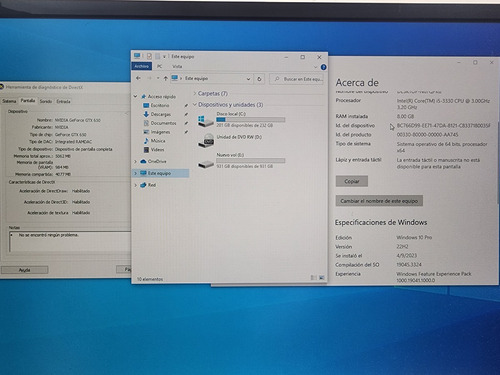The image size is (500, 375).
Task: Click the computer icon in Explorer title bar
Action: pyautogui.click(x=137, y=56)
